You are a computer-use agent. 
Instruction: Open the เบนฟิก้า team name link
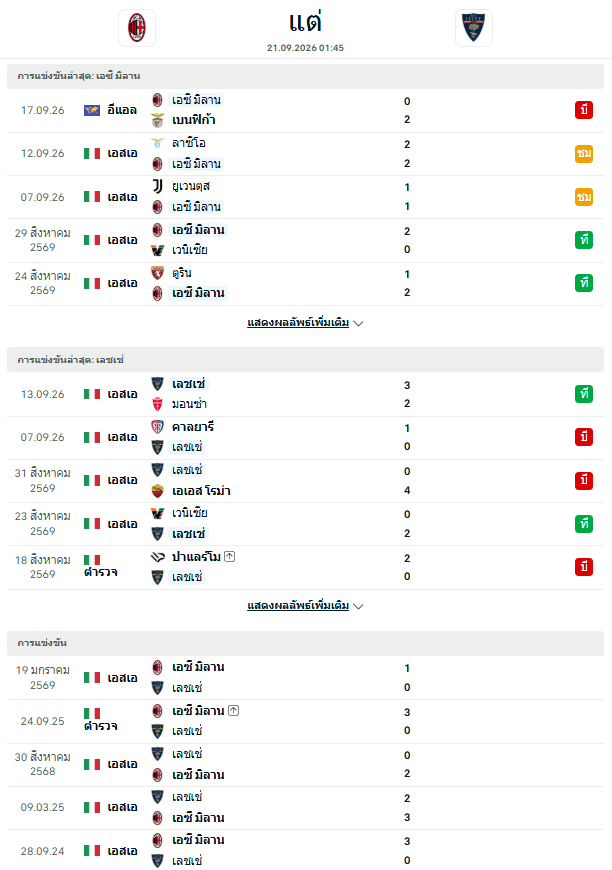pyautogui.click(x=194, y=120)
